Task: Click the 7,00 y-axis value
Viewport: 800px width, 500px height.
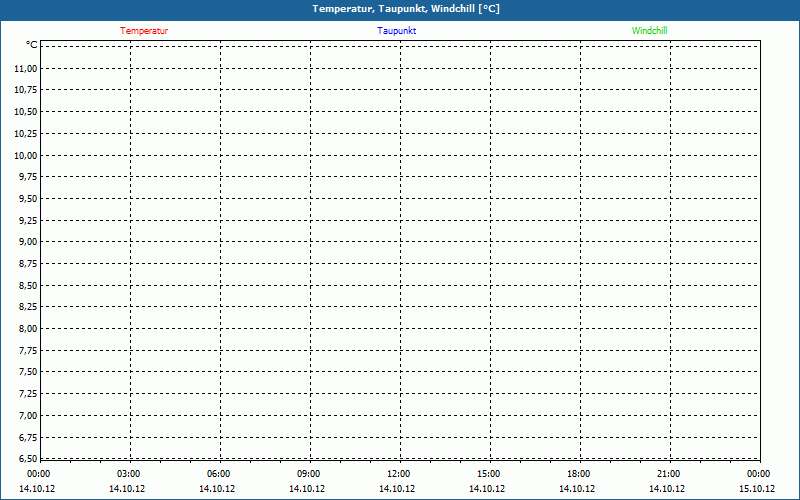Action: [28, 416]
